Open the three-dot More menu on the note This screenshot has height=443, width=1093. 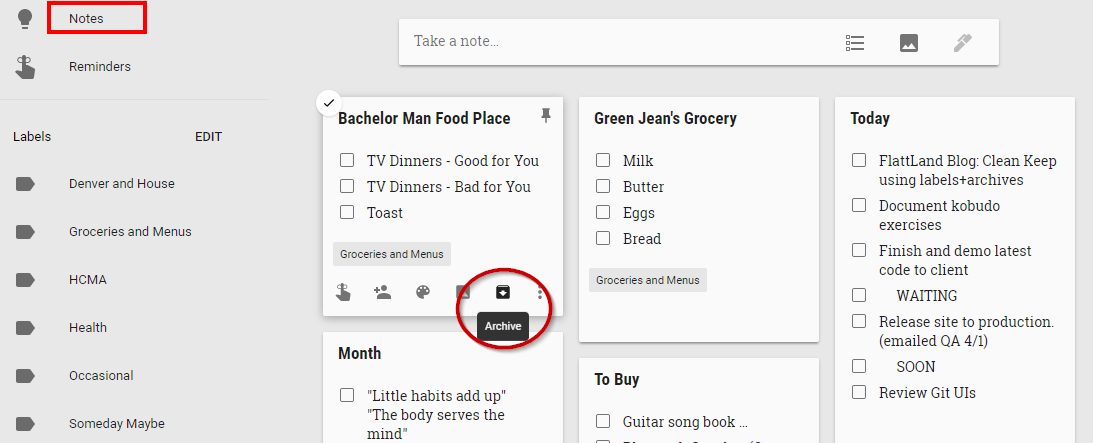[540, 293]
